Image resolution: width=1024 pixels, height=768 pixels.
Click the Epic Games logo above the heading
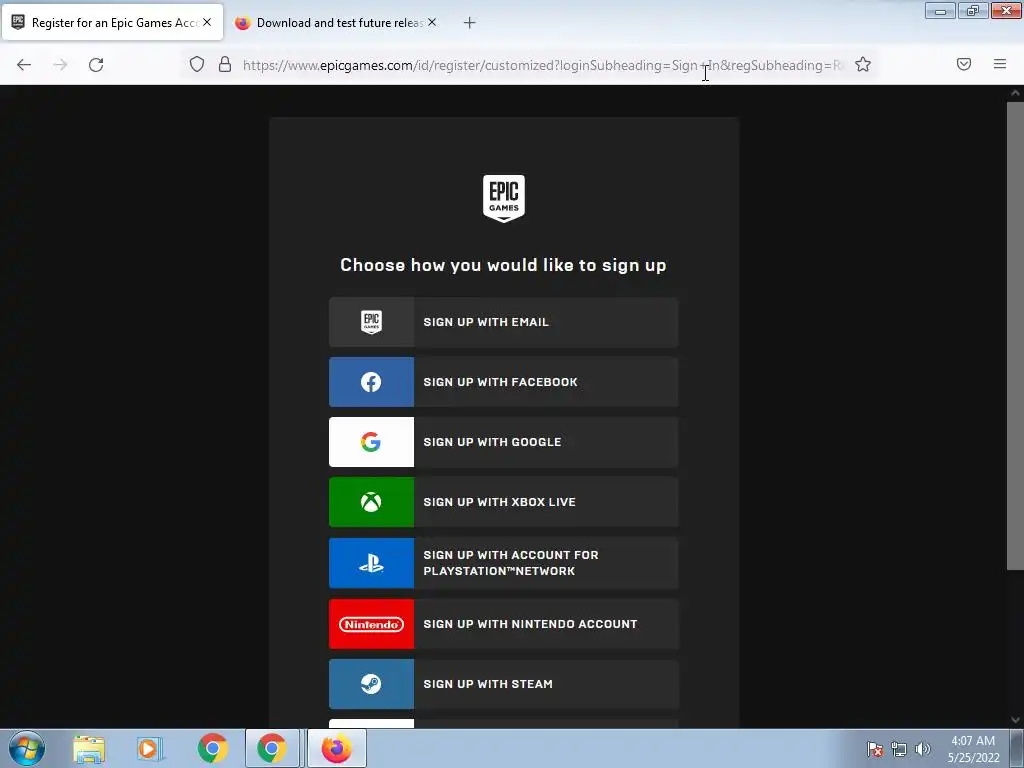(504, 199)
